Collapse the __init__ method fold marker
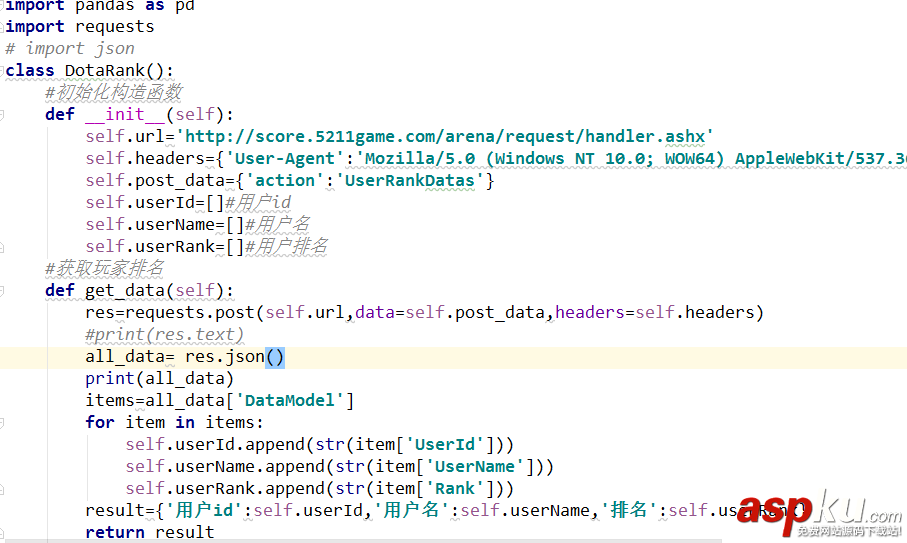The height and width of the screenshot is (543, 907). coord(2,115)
